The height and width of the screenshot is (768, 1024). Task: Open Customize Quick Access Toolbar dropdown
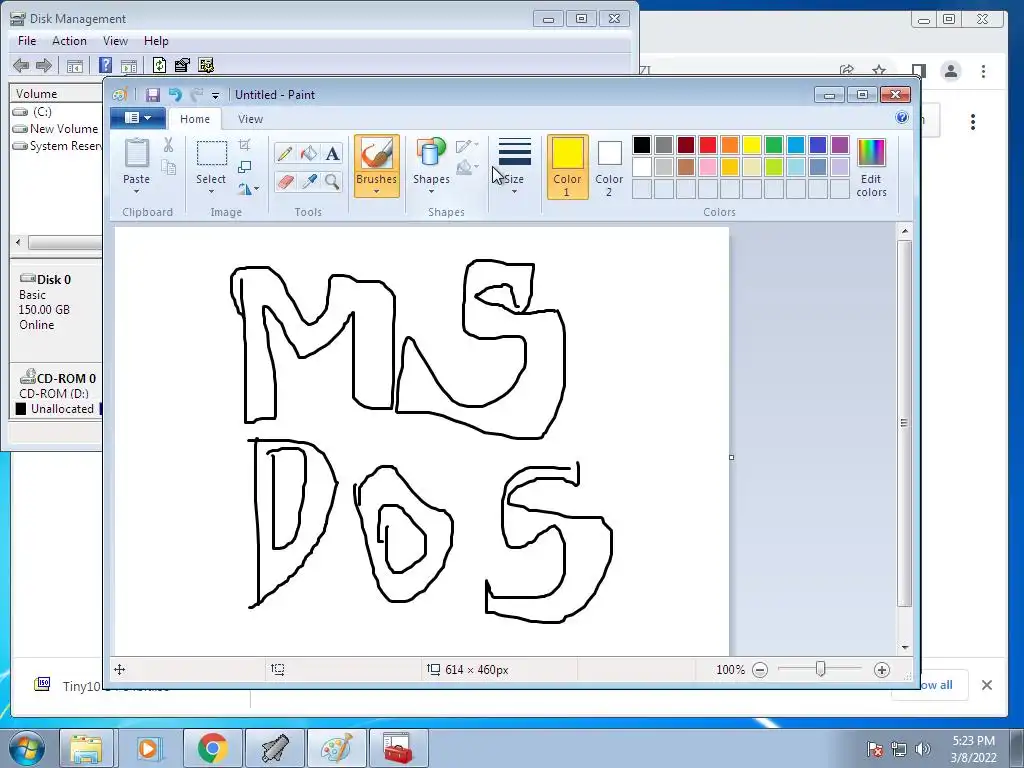coord(216,95)
